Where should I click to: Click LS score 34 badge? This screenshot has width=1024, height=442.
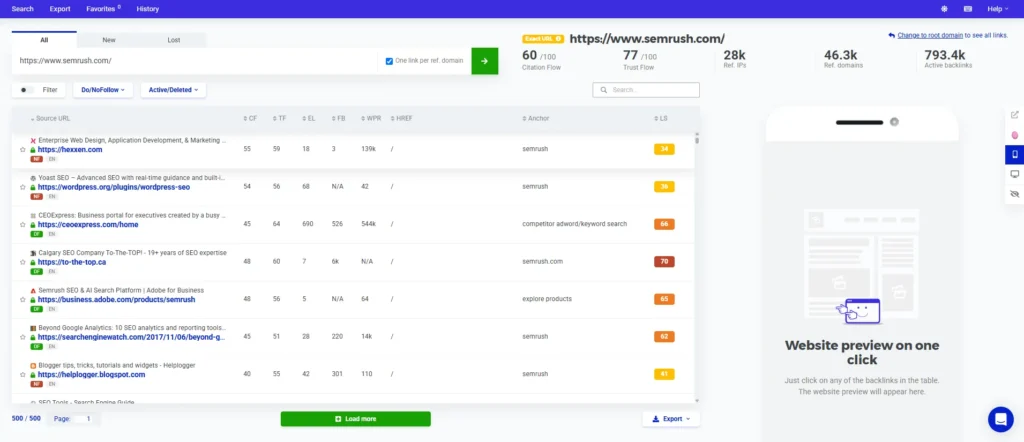point(664,150)
